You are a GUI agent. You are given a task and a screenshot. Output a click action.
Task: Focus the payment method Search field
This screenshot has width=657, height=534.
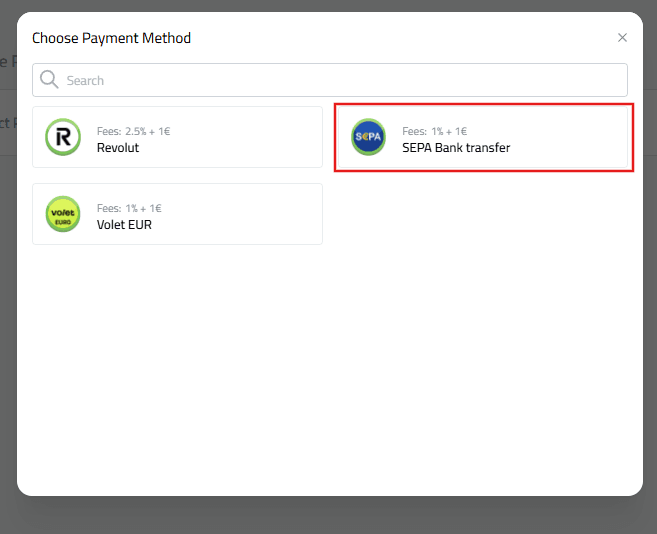330,80
